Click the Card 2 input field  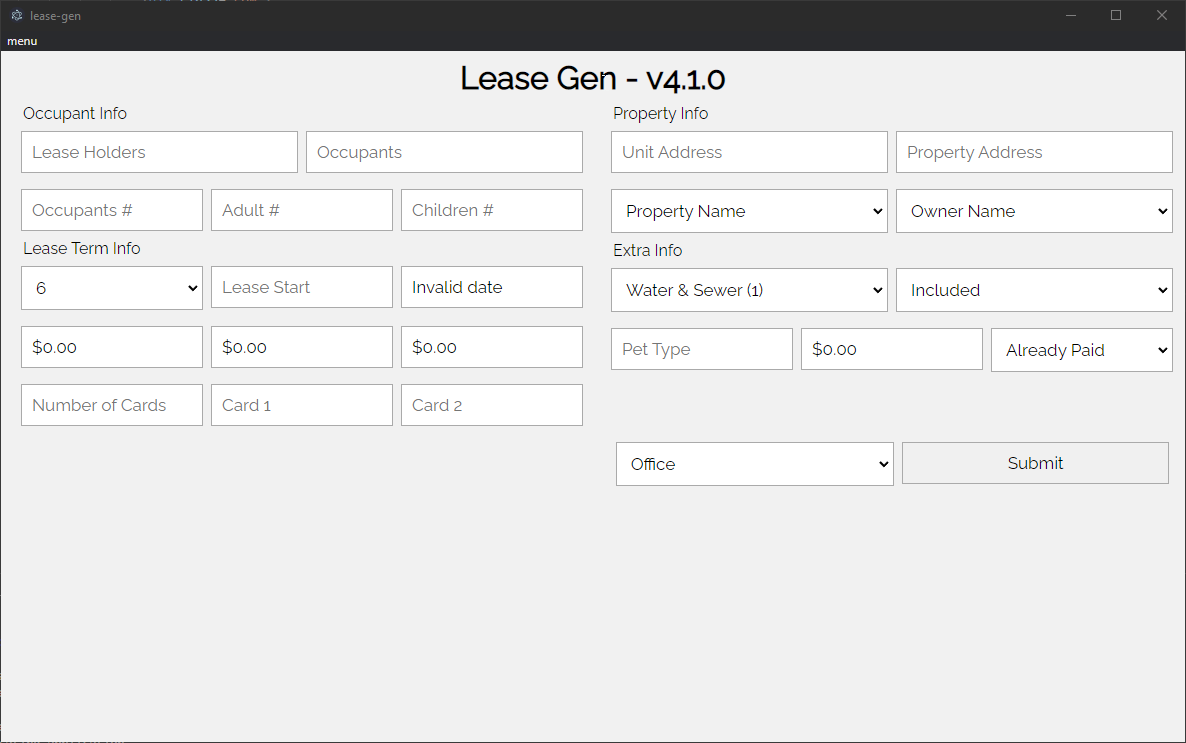coord(491,405)
